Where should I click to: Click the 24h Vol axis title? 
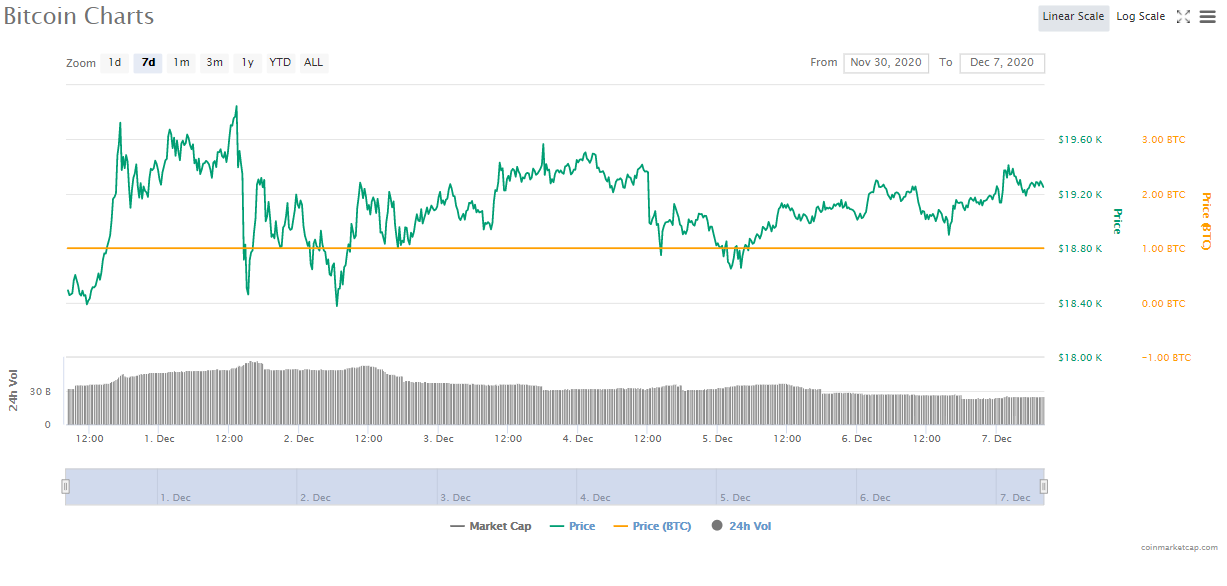pos(14,389)
